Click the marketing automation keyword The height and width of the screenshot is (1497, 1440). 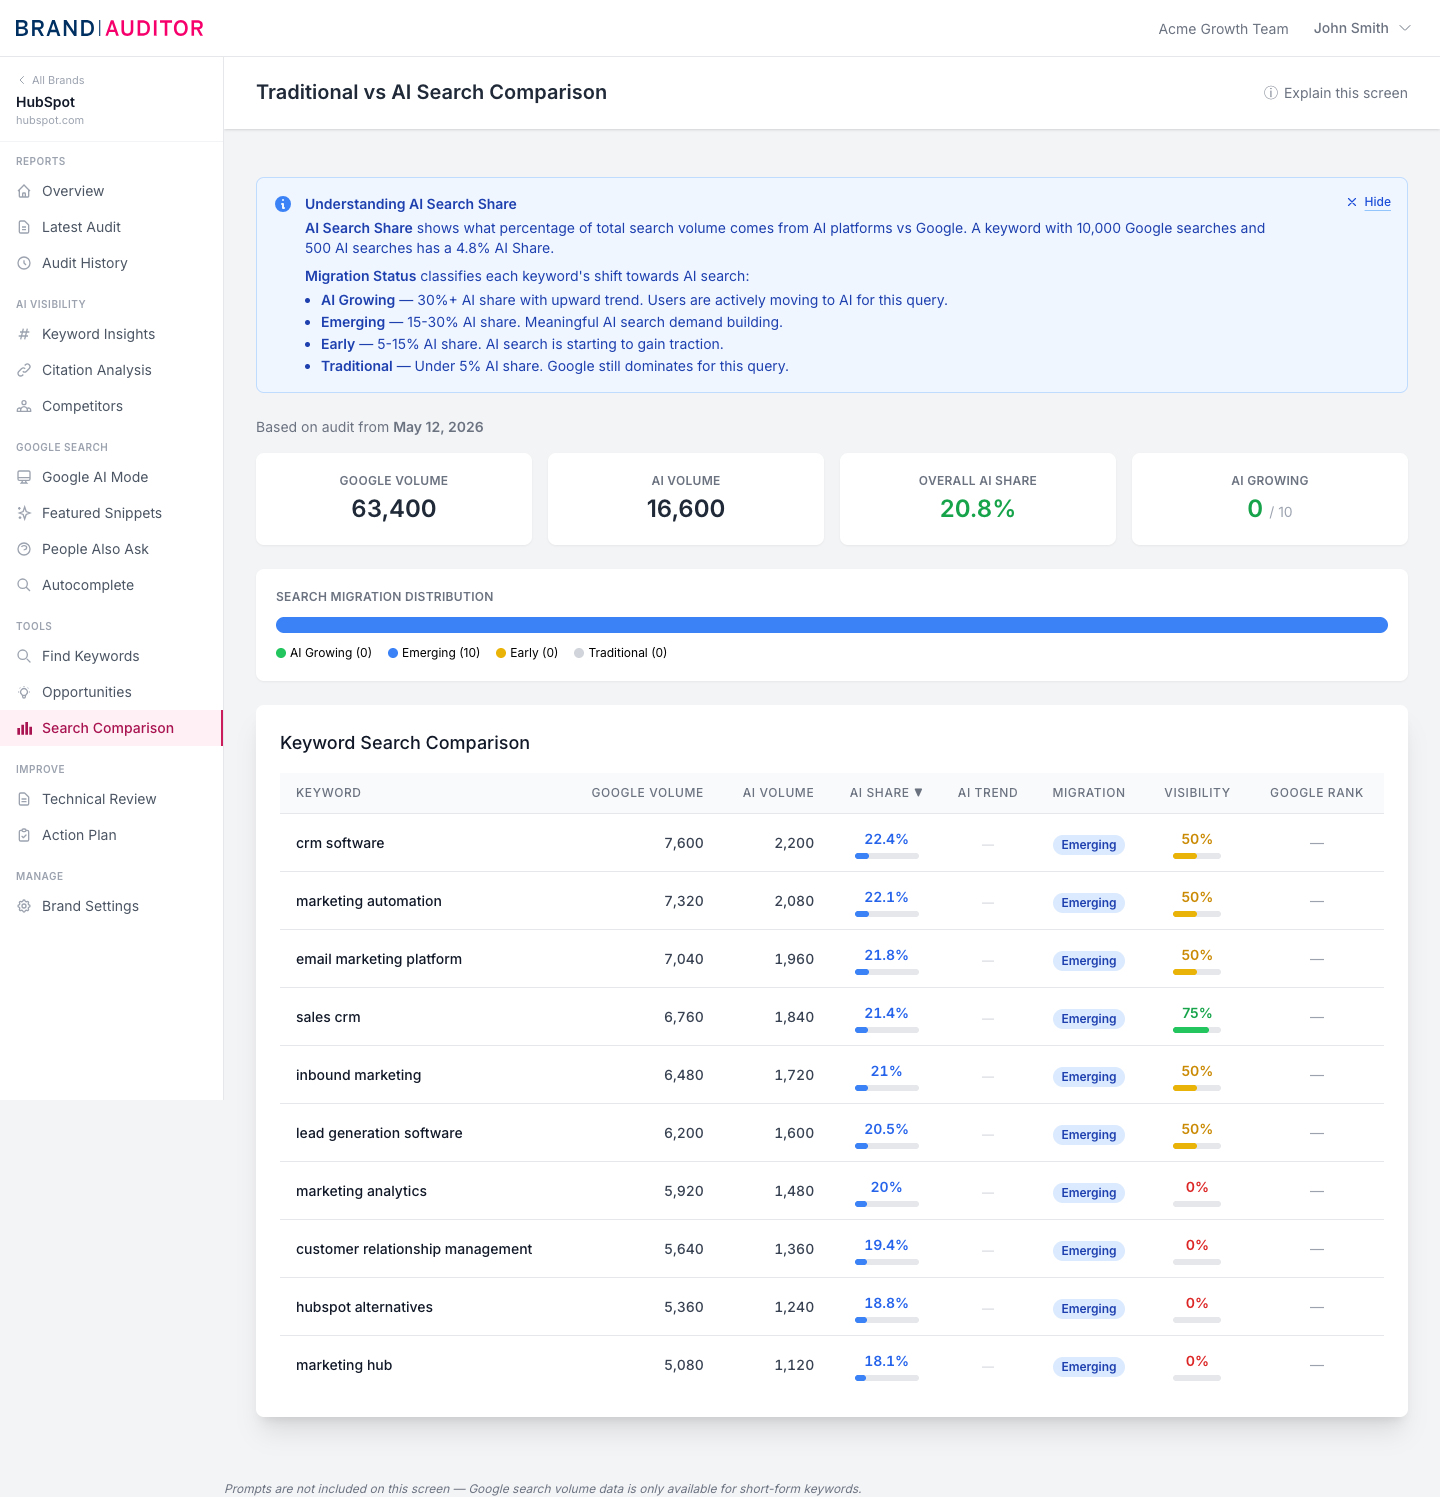pyautogui.click(x=369, y=901)
